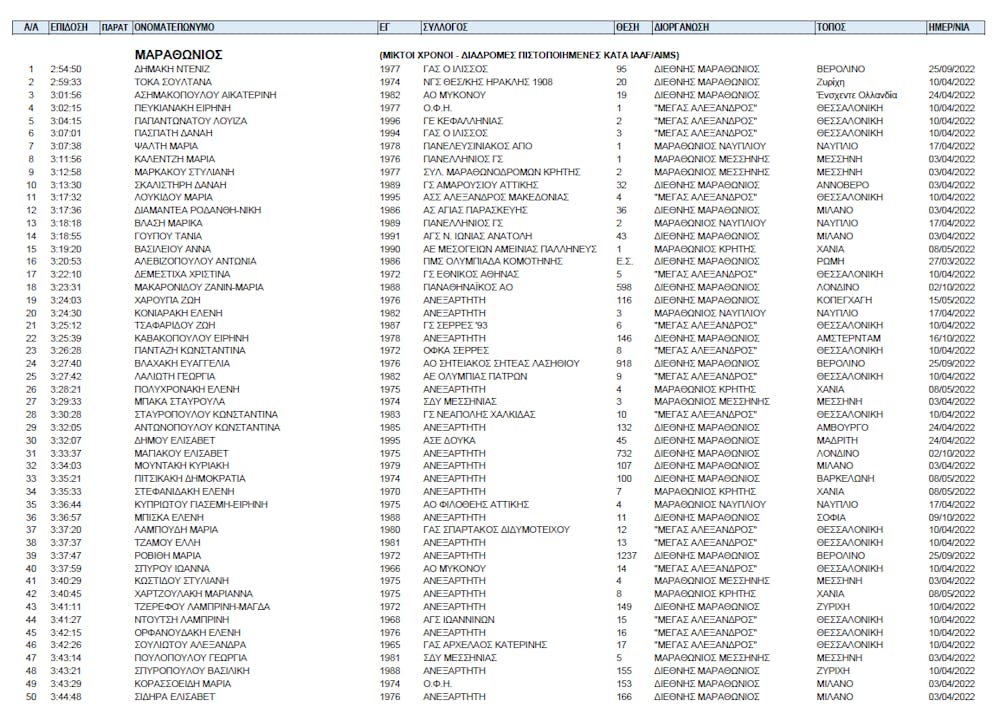Click the ΤΟΠΟΣ column header

tap(833, 27)
